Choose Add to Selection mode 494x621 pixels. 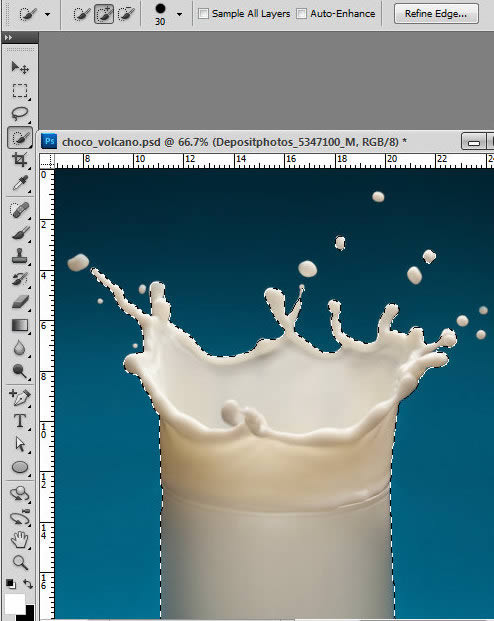104,14
